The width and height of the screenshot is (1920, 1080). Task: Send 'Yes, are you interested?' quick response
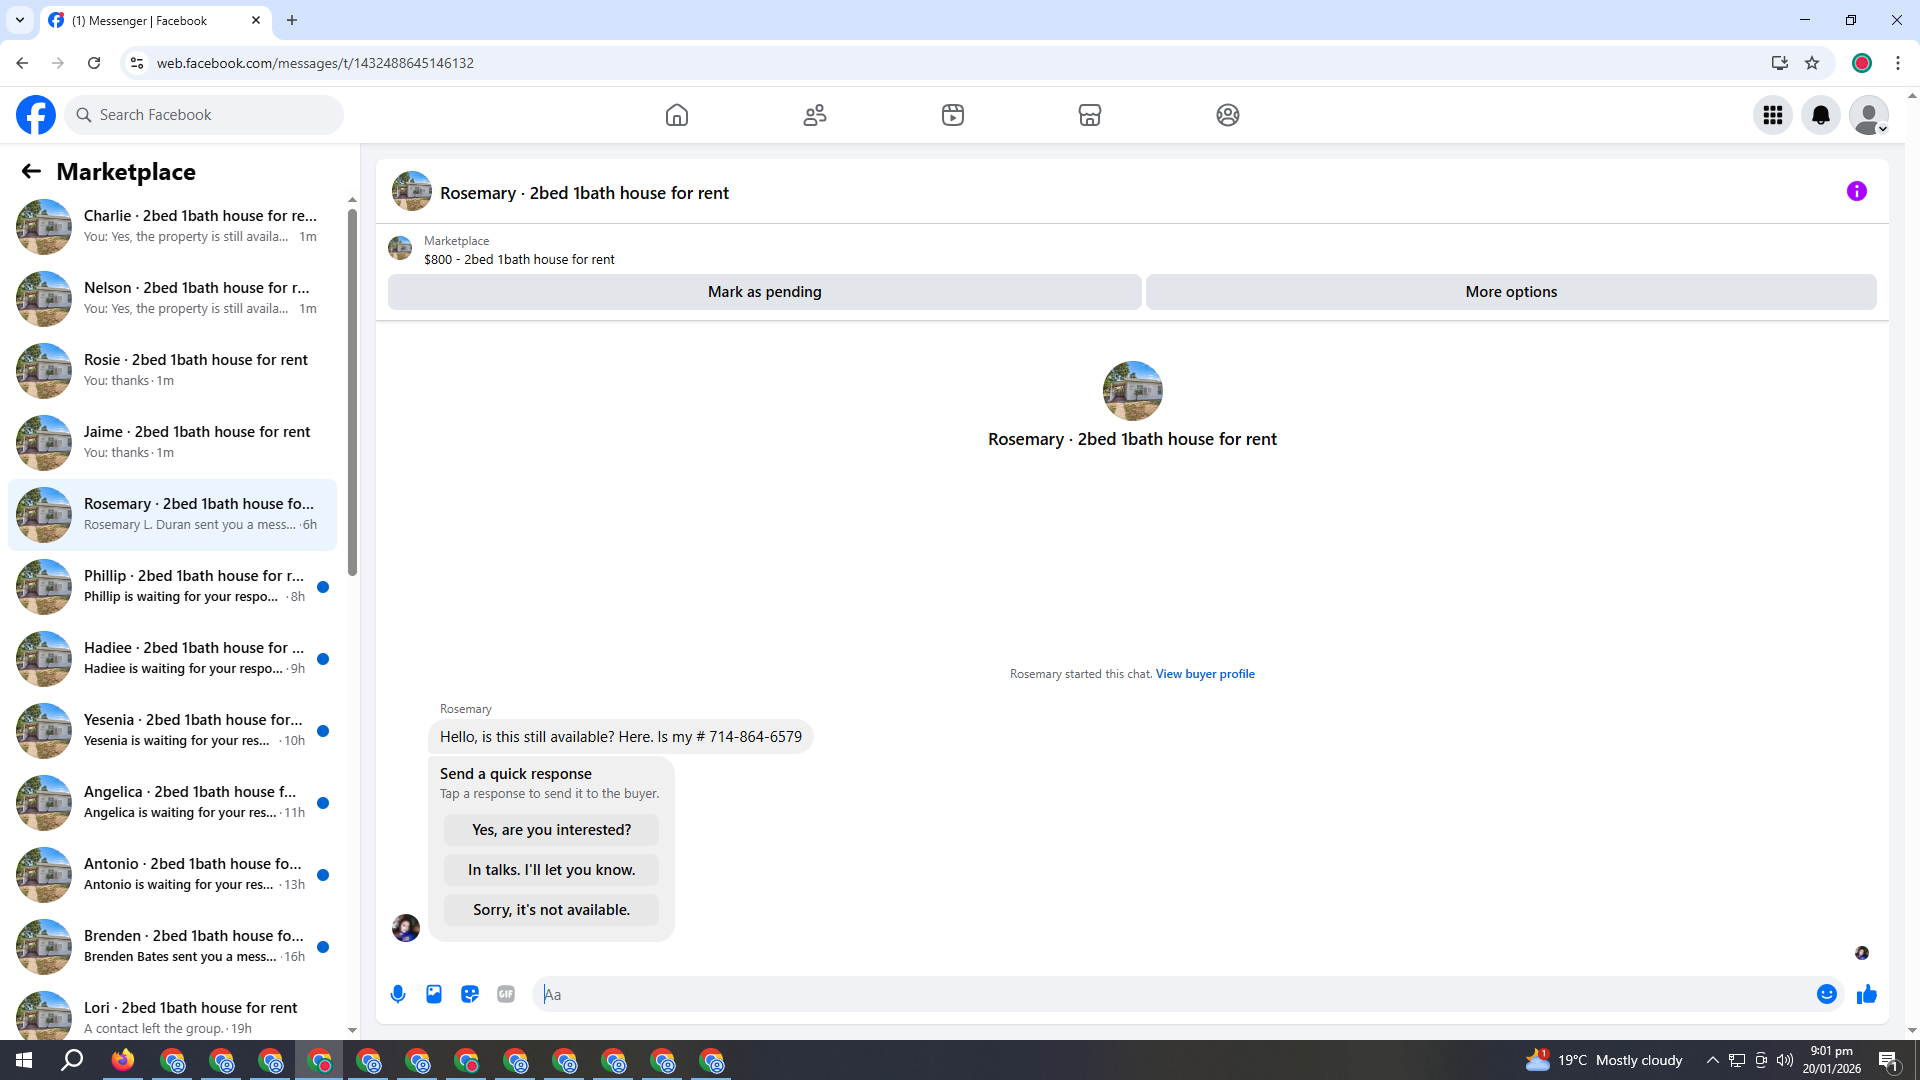coord(552,830)
